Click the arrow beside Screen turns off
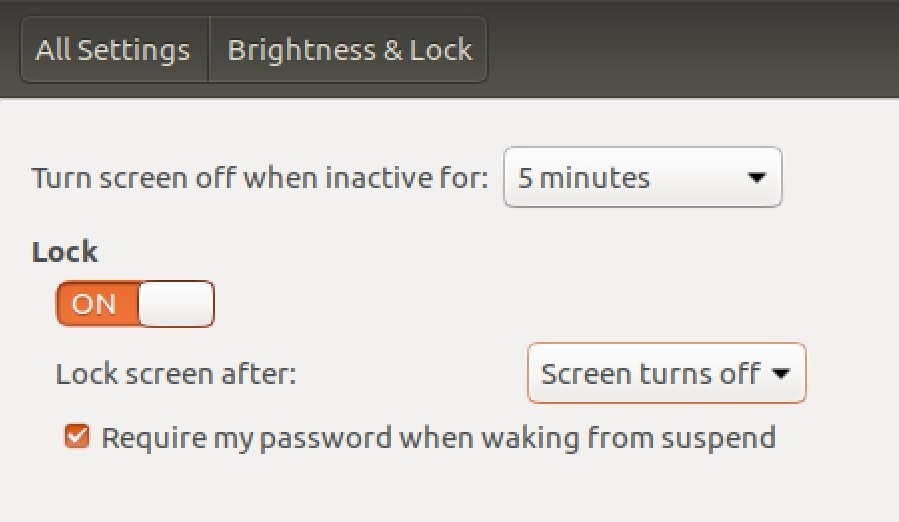The height and width of the screenshot is (522, 899). point(781,374)
